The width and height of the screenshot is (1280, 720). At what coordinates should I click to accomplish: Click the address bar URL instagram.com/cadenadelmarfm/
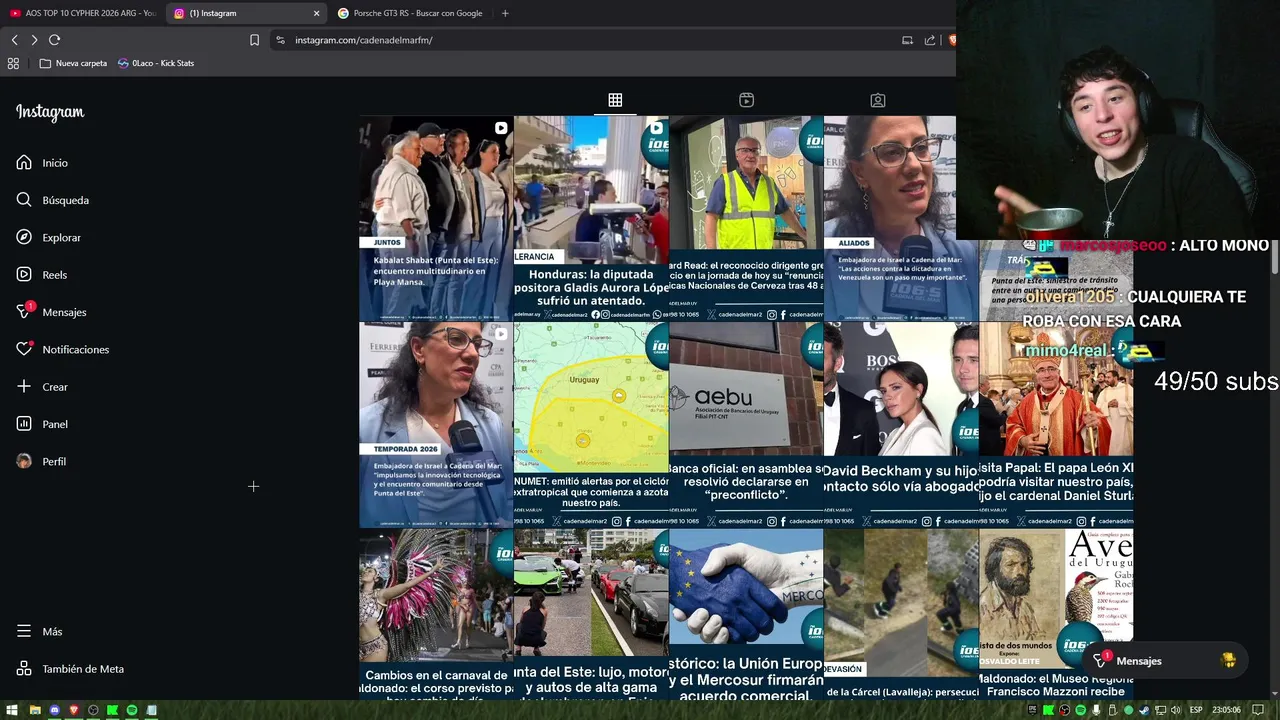click(363, 40)
